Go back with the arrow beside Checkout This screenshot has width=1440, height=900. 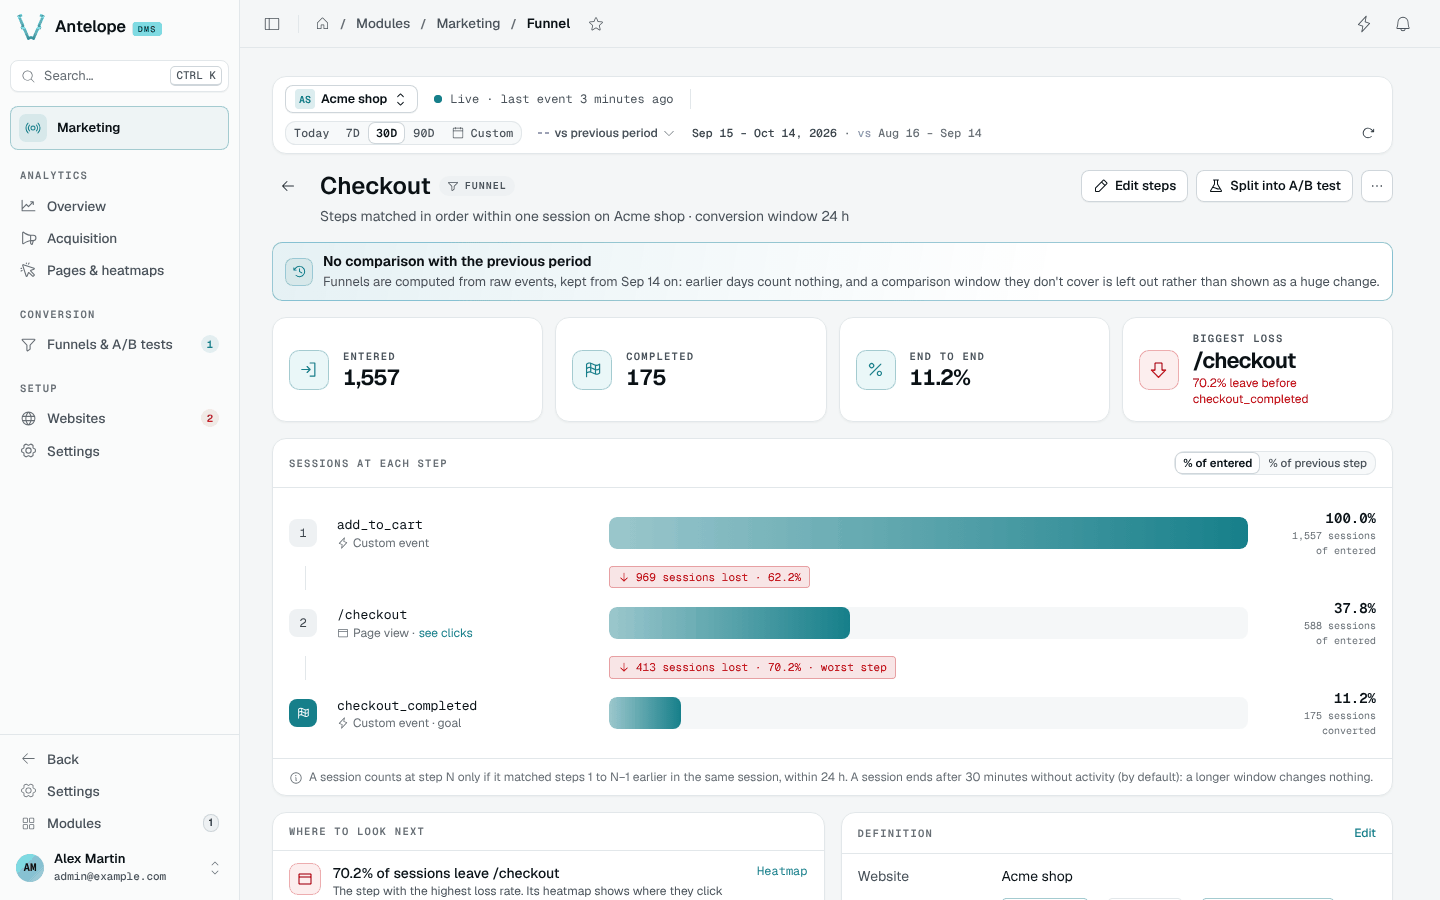click(x=288, y=186)
